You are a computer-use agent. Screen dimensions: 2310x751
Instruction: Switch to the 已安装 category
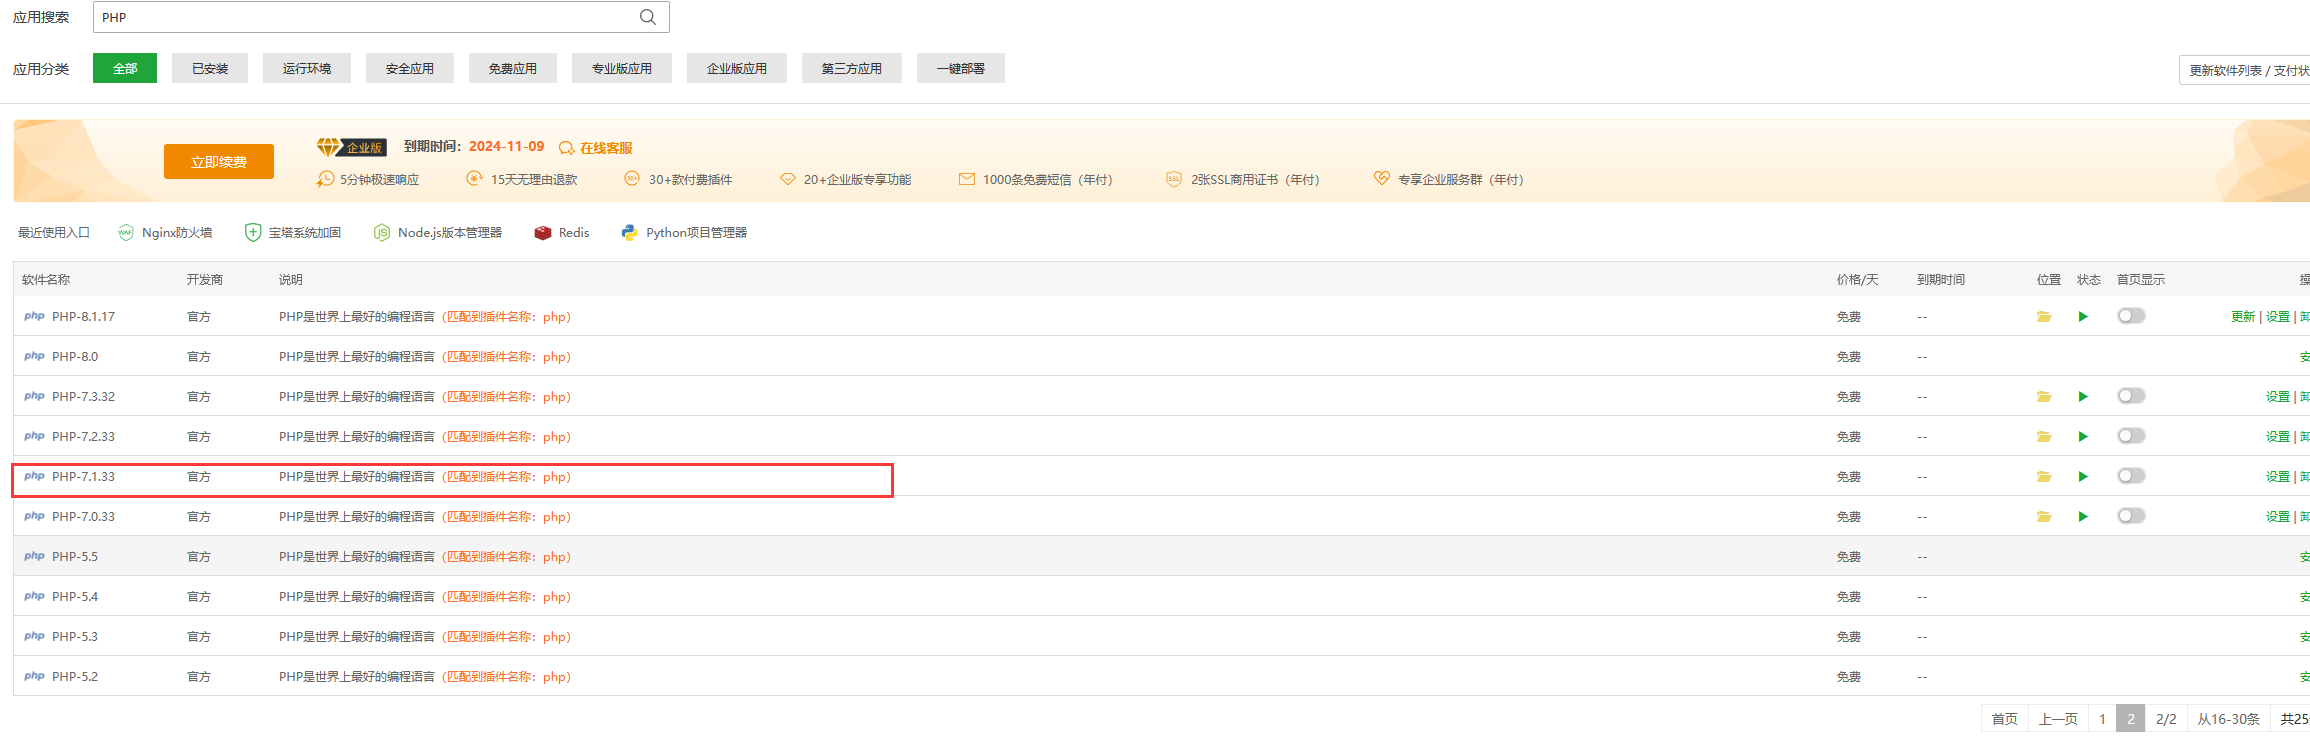(x=210, y=68)
